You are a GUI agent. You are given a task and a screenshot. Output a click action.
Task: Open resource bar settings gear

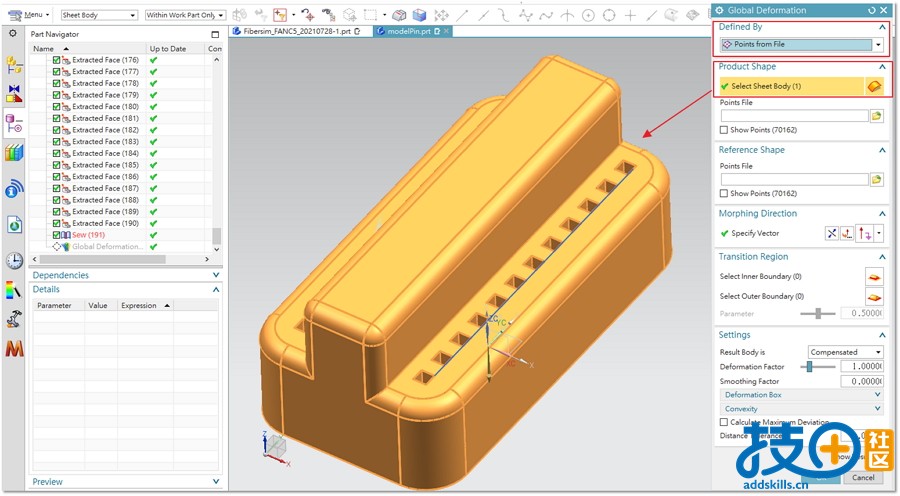[x=12, y=34]
